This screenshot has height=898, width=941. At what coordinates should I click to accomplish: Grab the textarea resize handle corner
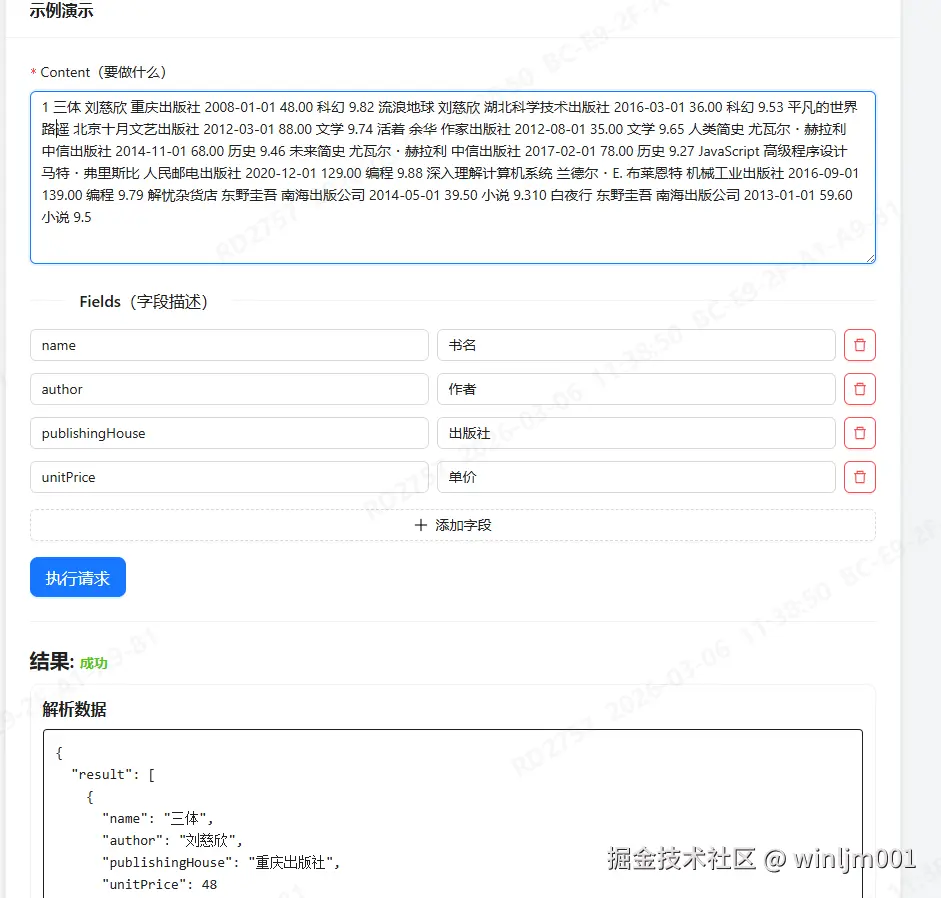pyautogui.click(x=870, y=258)
